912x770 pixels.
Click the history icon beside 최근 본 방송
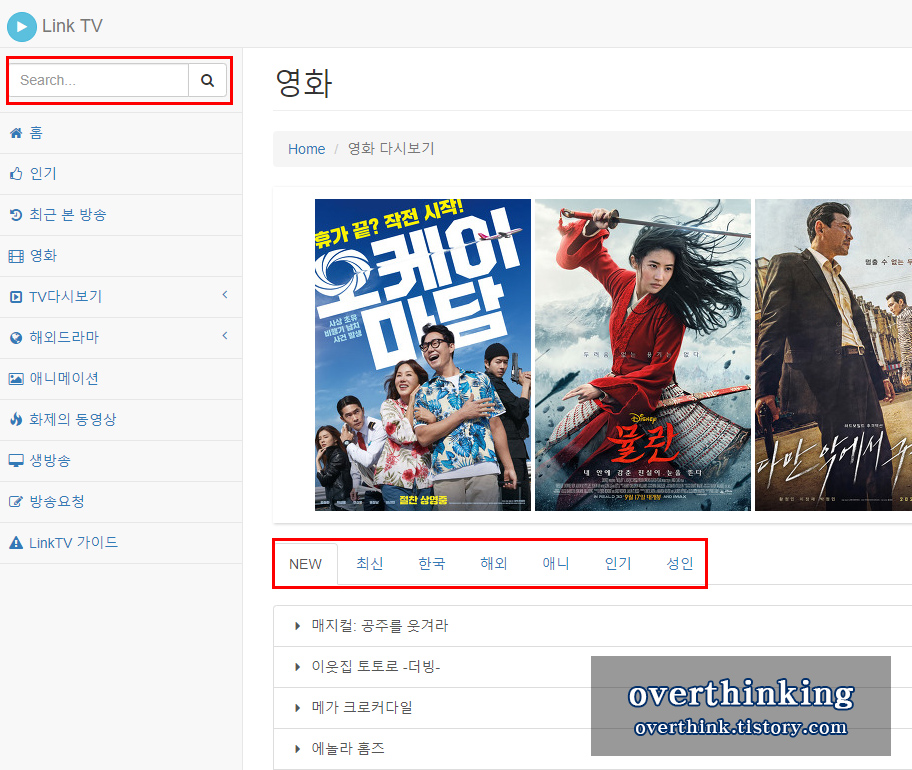pos(16,215)
